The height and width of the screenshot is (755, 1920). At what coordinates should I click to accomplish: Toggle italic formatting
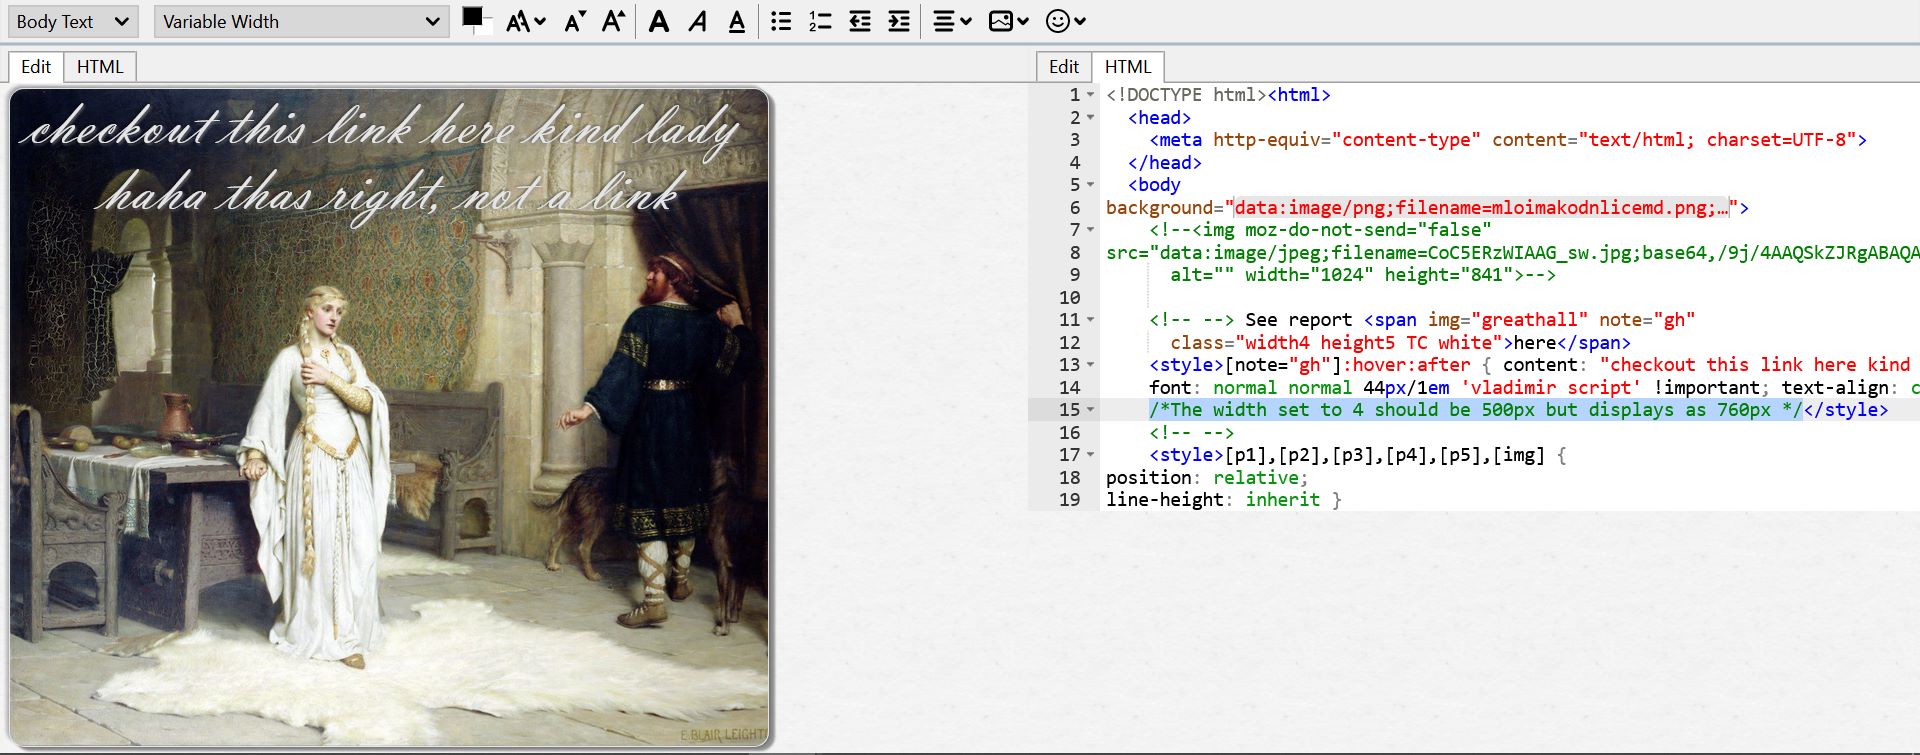coord(698,21)
